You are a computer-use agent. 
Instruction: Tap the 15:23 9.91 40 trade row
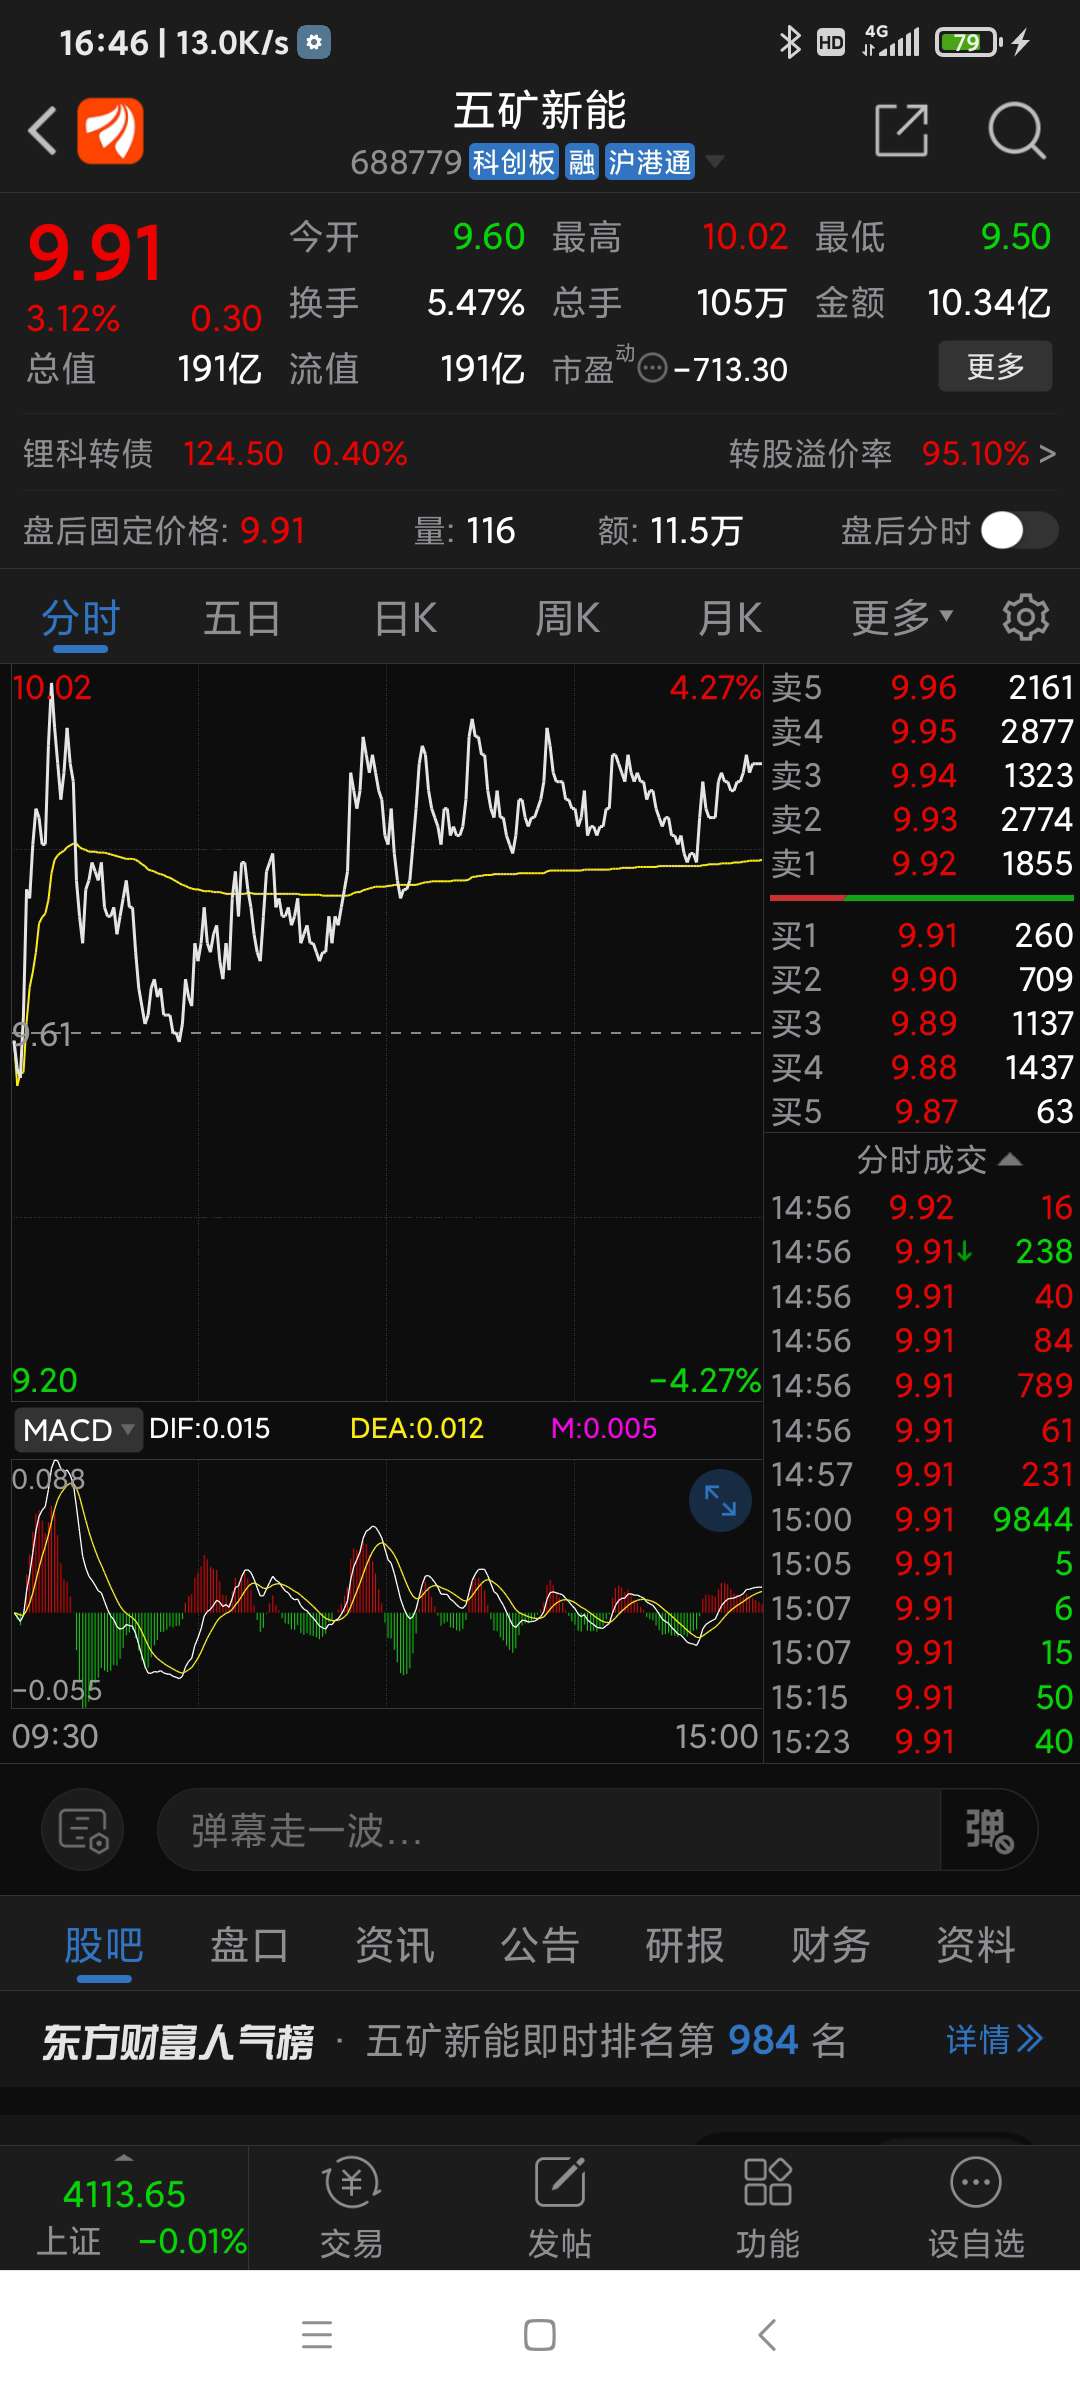point(921,1741)
